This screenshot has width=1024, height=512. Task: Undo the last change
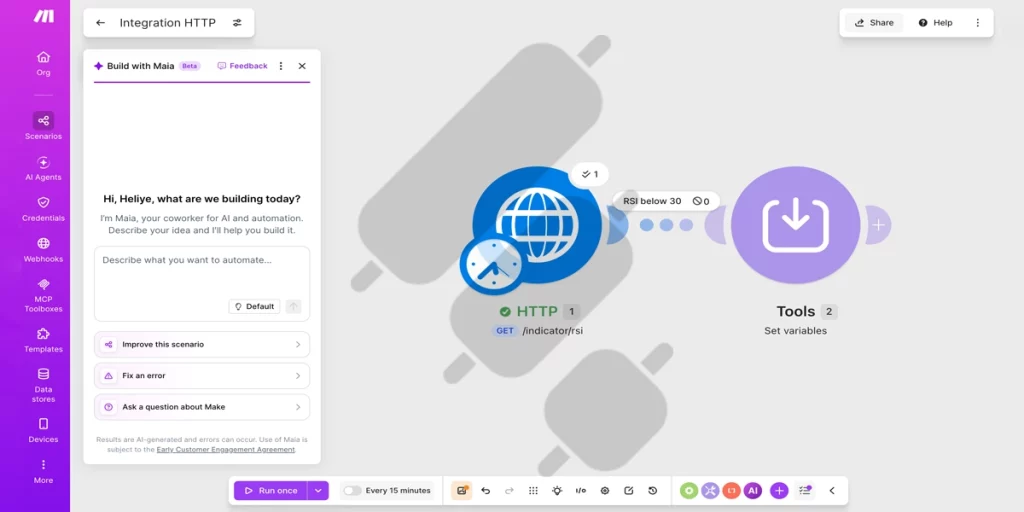485,490
